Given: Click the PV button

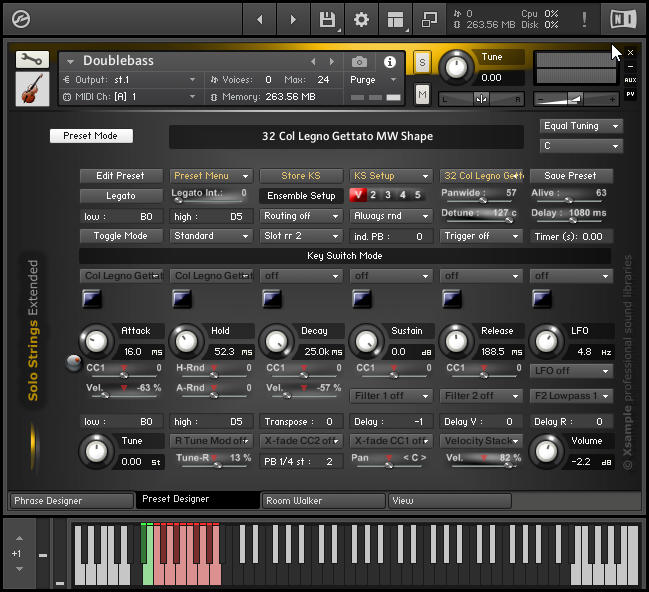Looking at the screenshot, I should coord(630,94).
